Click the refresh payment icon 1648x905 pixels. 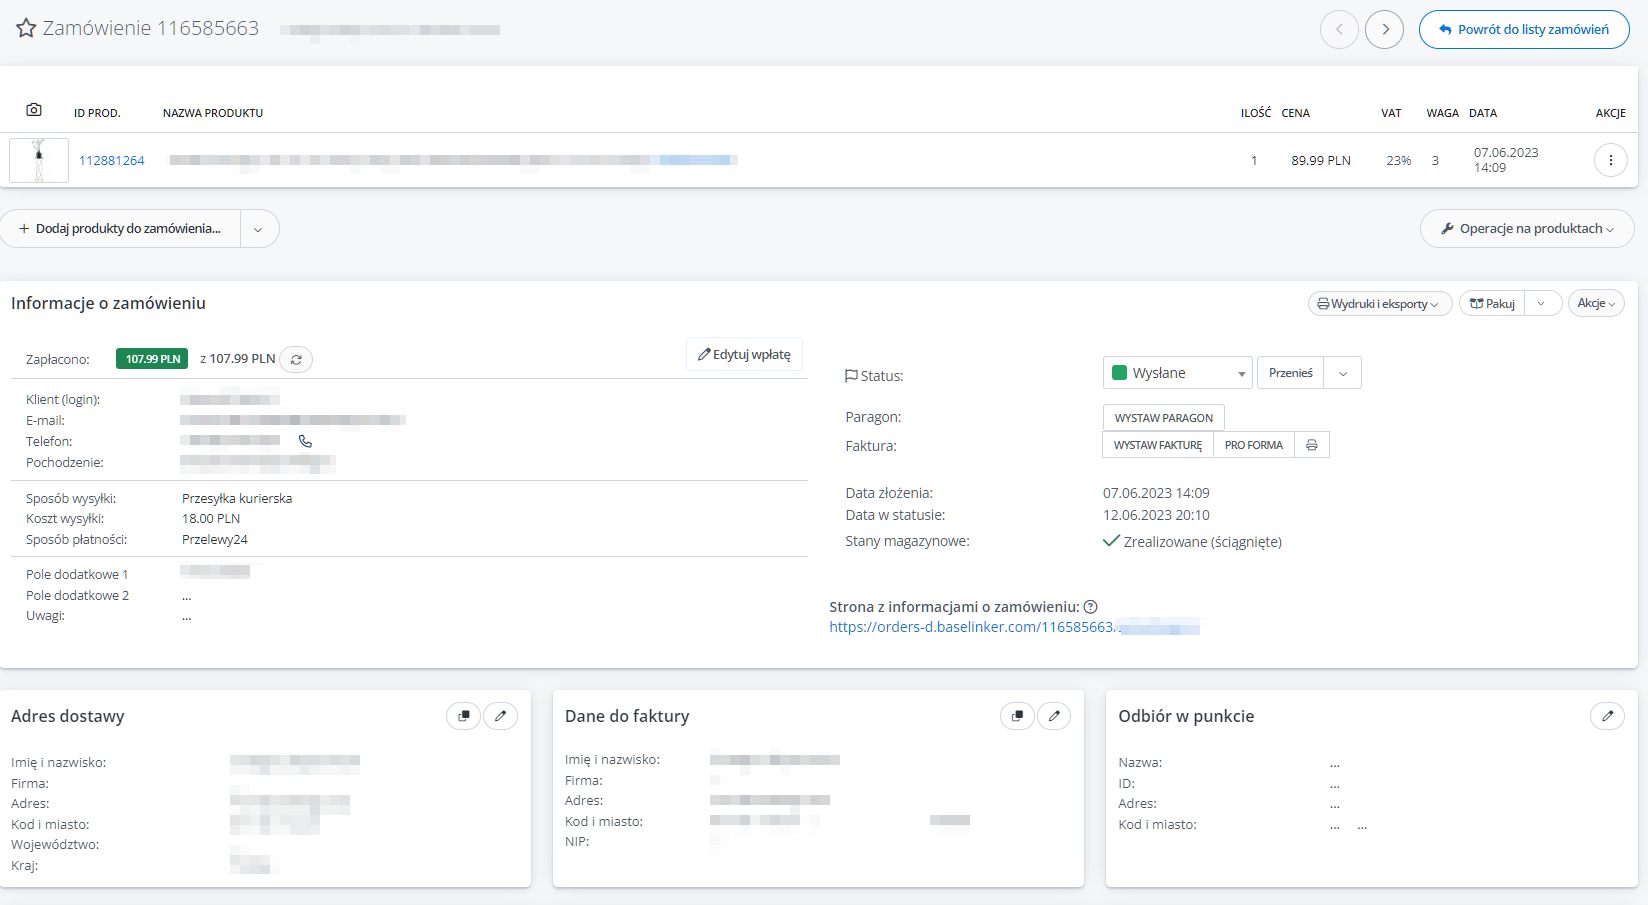pos(296,359)
